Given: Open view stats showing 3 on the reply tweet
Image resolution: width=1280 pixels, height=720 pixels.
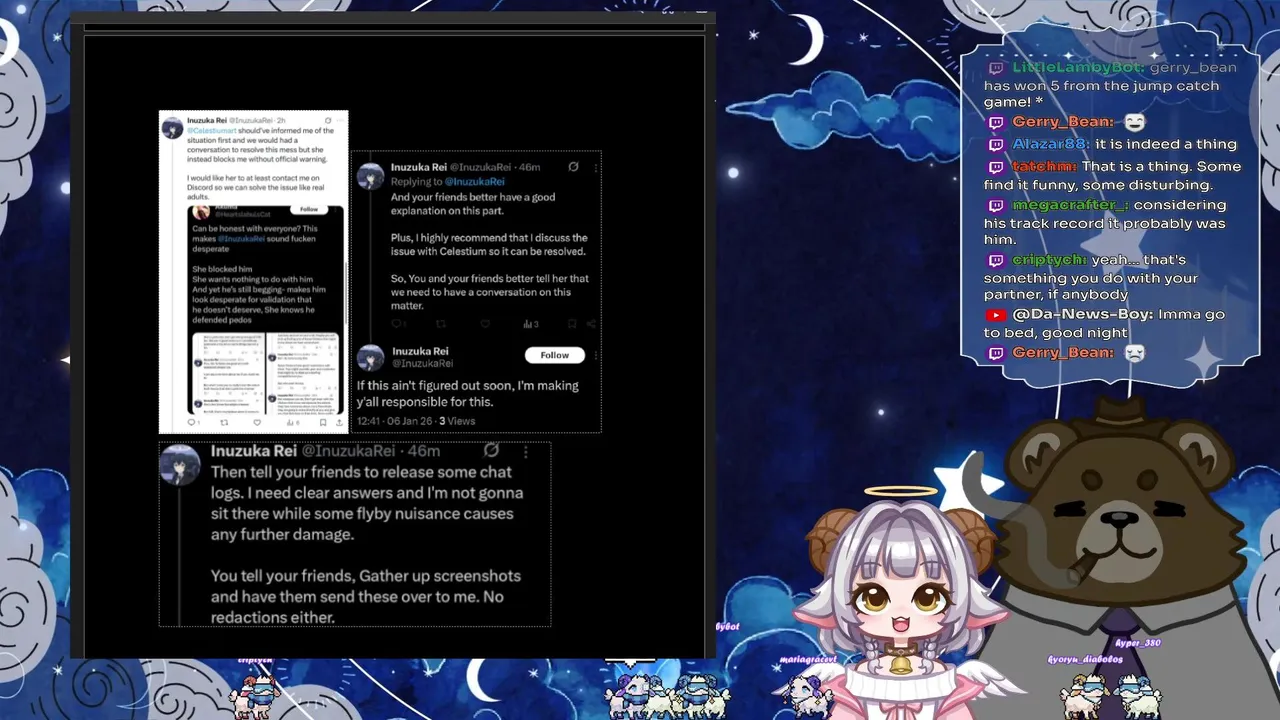Looking at the screenshot, I should click(531, 324).
